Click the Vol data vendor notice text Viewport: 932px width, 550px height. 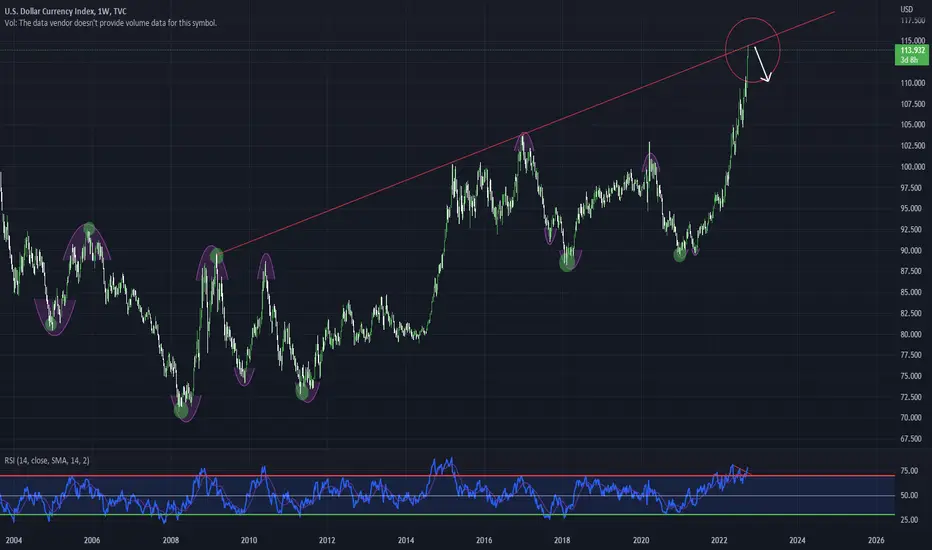click(x=111, y=23)
